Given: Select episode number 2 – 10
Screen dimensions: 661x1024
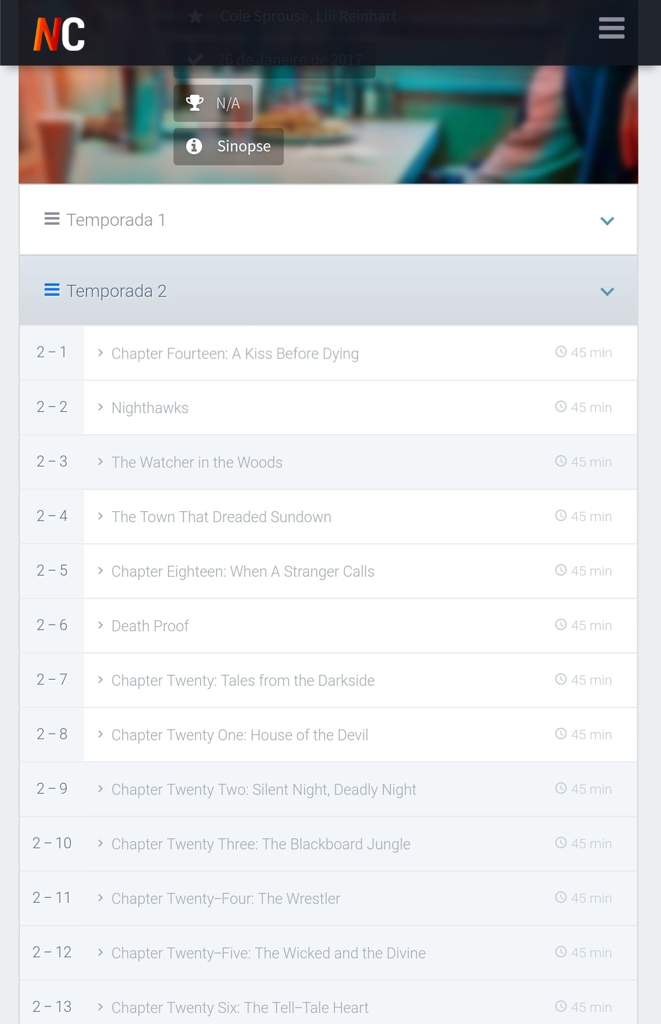Looking at the screenshot, I should (52, 843).
